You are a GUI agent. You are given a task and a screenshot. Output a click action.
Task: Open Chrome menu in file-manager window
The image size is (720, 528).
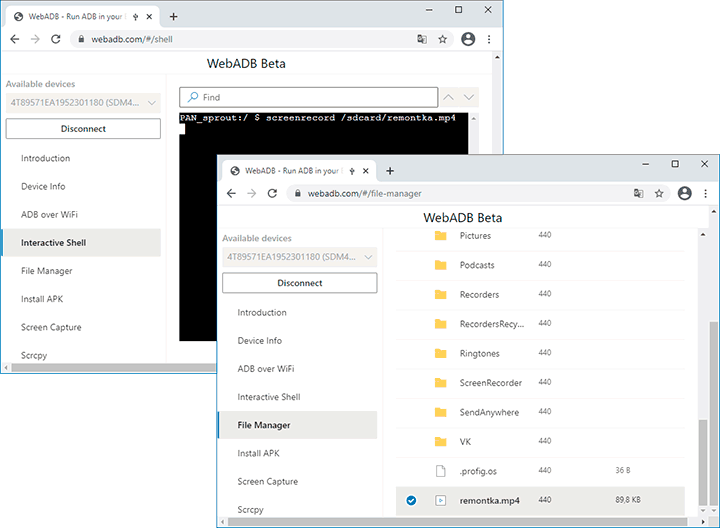(x=706, y=193)
